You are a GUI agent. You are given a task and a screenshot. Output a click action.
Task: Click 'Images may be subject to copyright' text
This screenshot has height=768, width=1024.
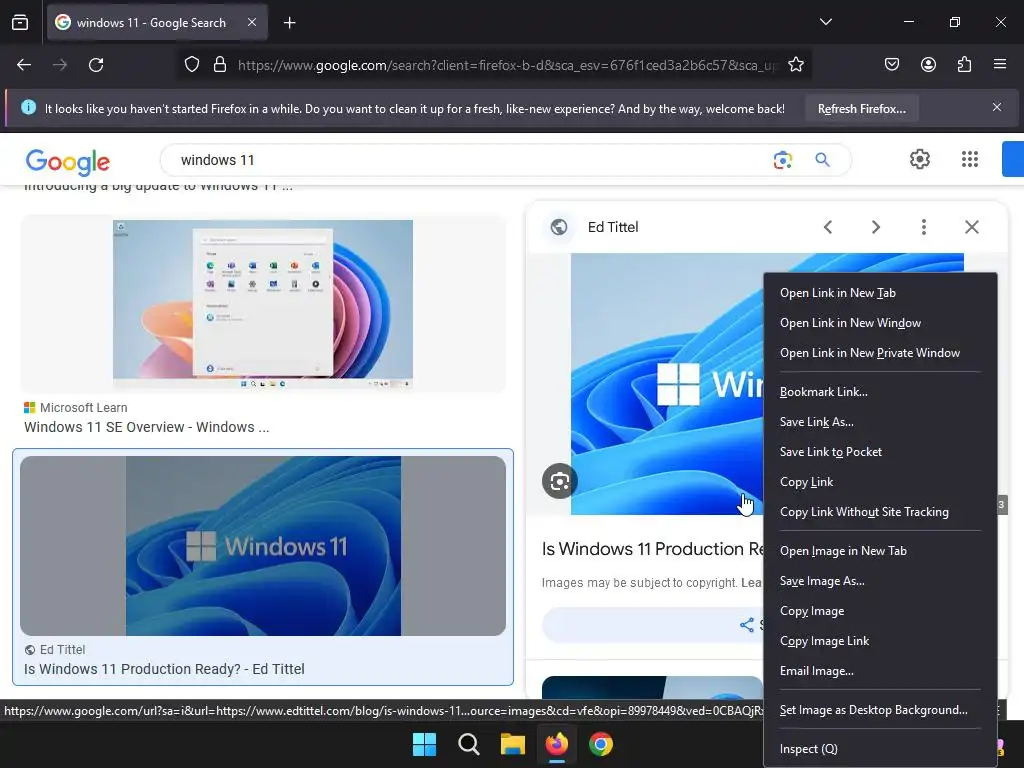(639, 583)
